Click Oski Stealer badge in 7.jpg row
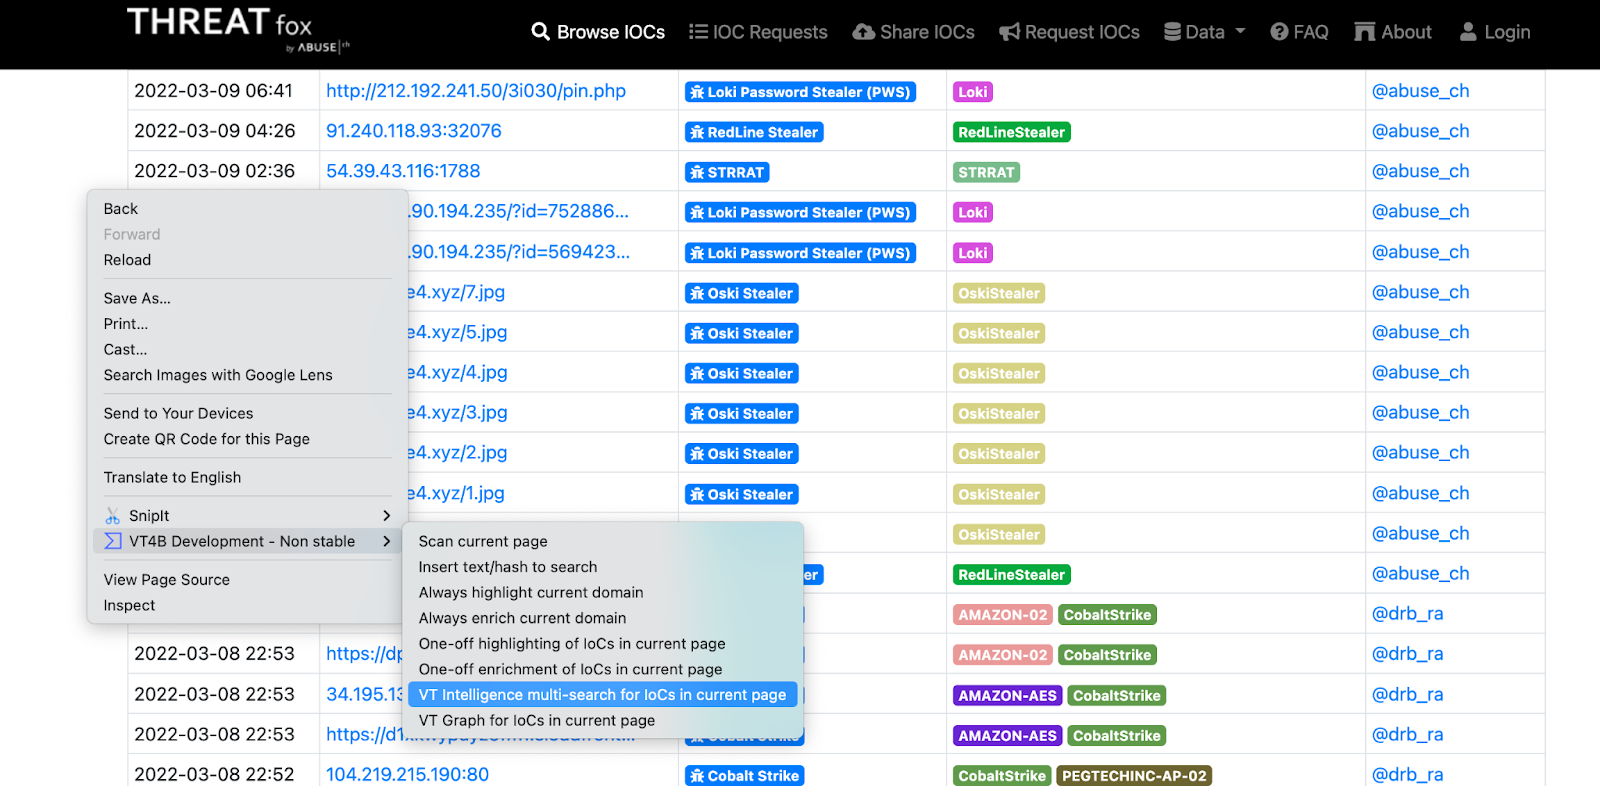Image resolution: width=1600 pixels, height=786 pixels. pyautogui.click(x=742, y=293)
